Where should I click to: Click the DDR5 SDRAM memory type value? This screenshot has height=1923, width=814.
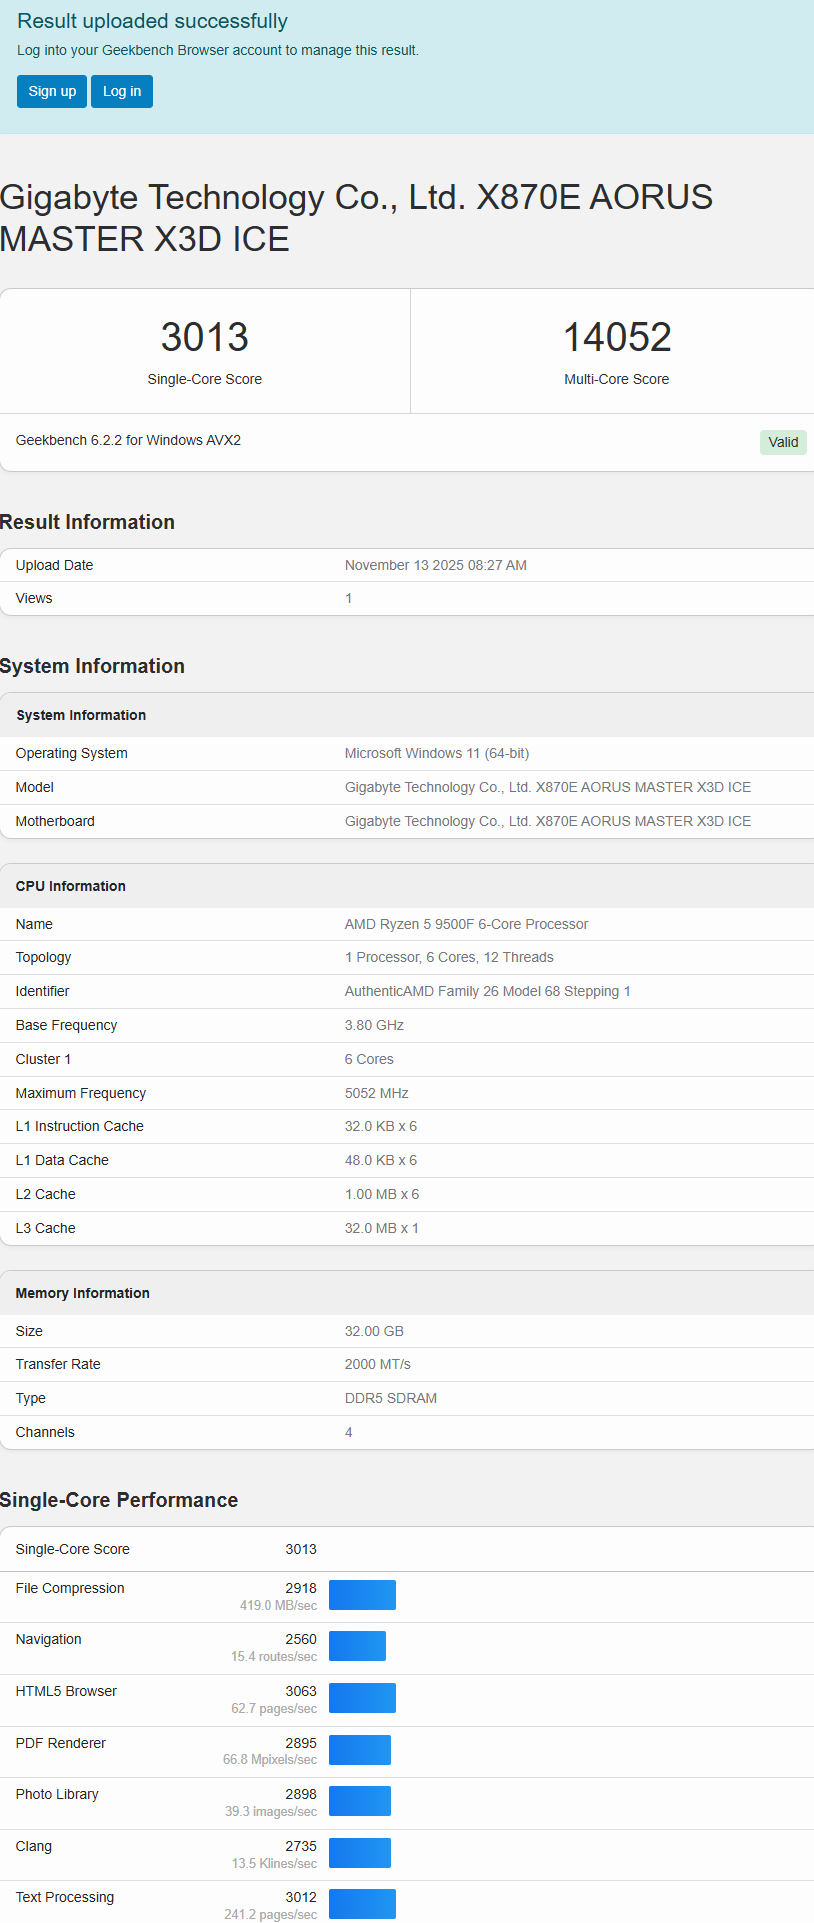391,1398
